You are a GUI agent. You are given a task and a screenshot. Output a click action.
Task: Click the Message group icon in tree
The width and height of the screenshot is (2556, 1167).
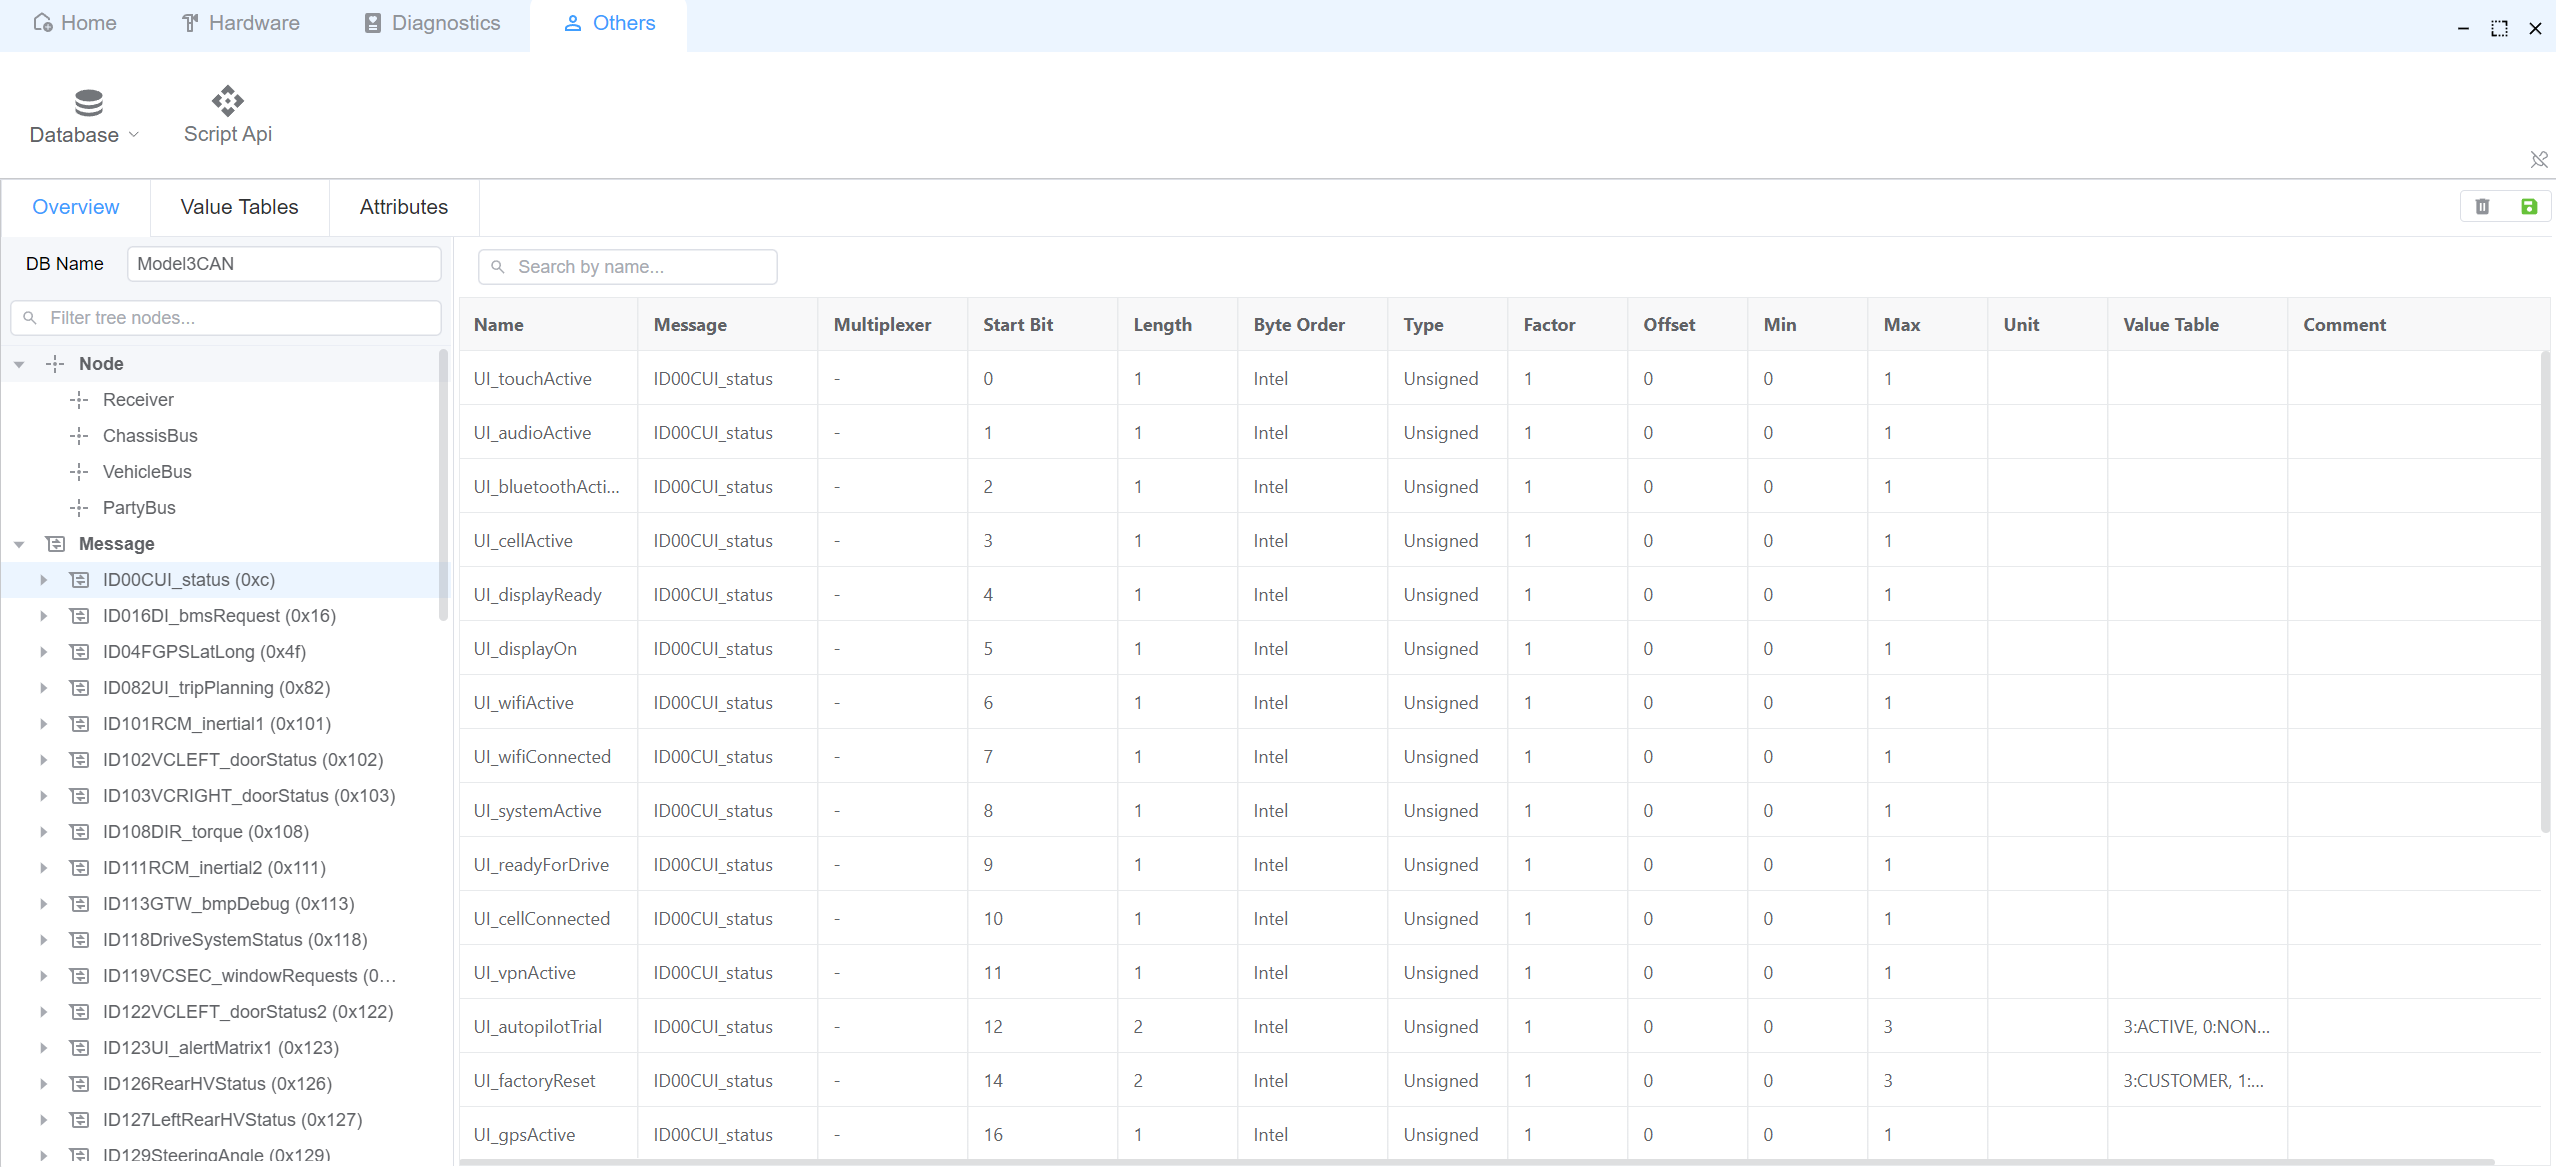tap(56, 544)
